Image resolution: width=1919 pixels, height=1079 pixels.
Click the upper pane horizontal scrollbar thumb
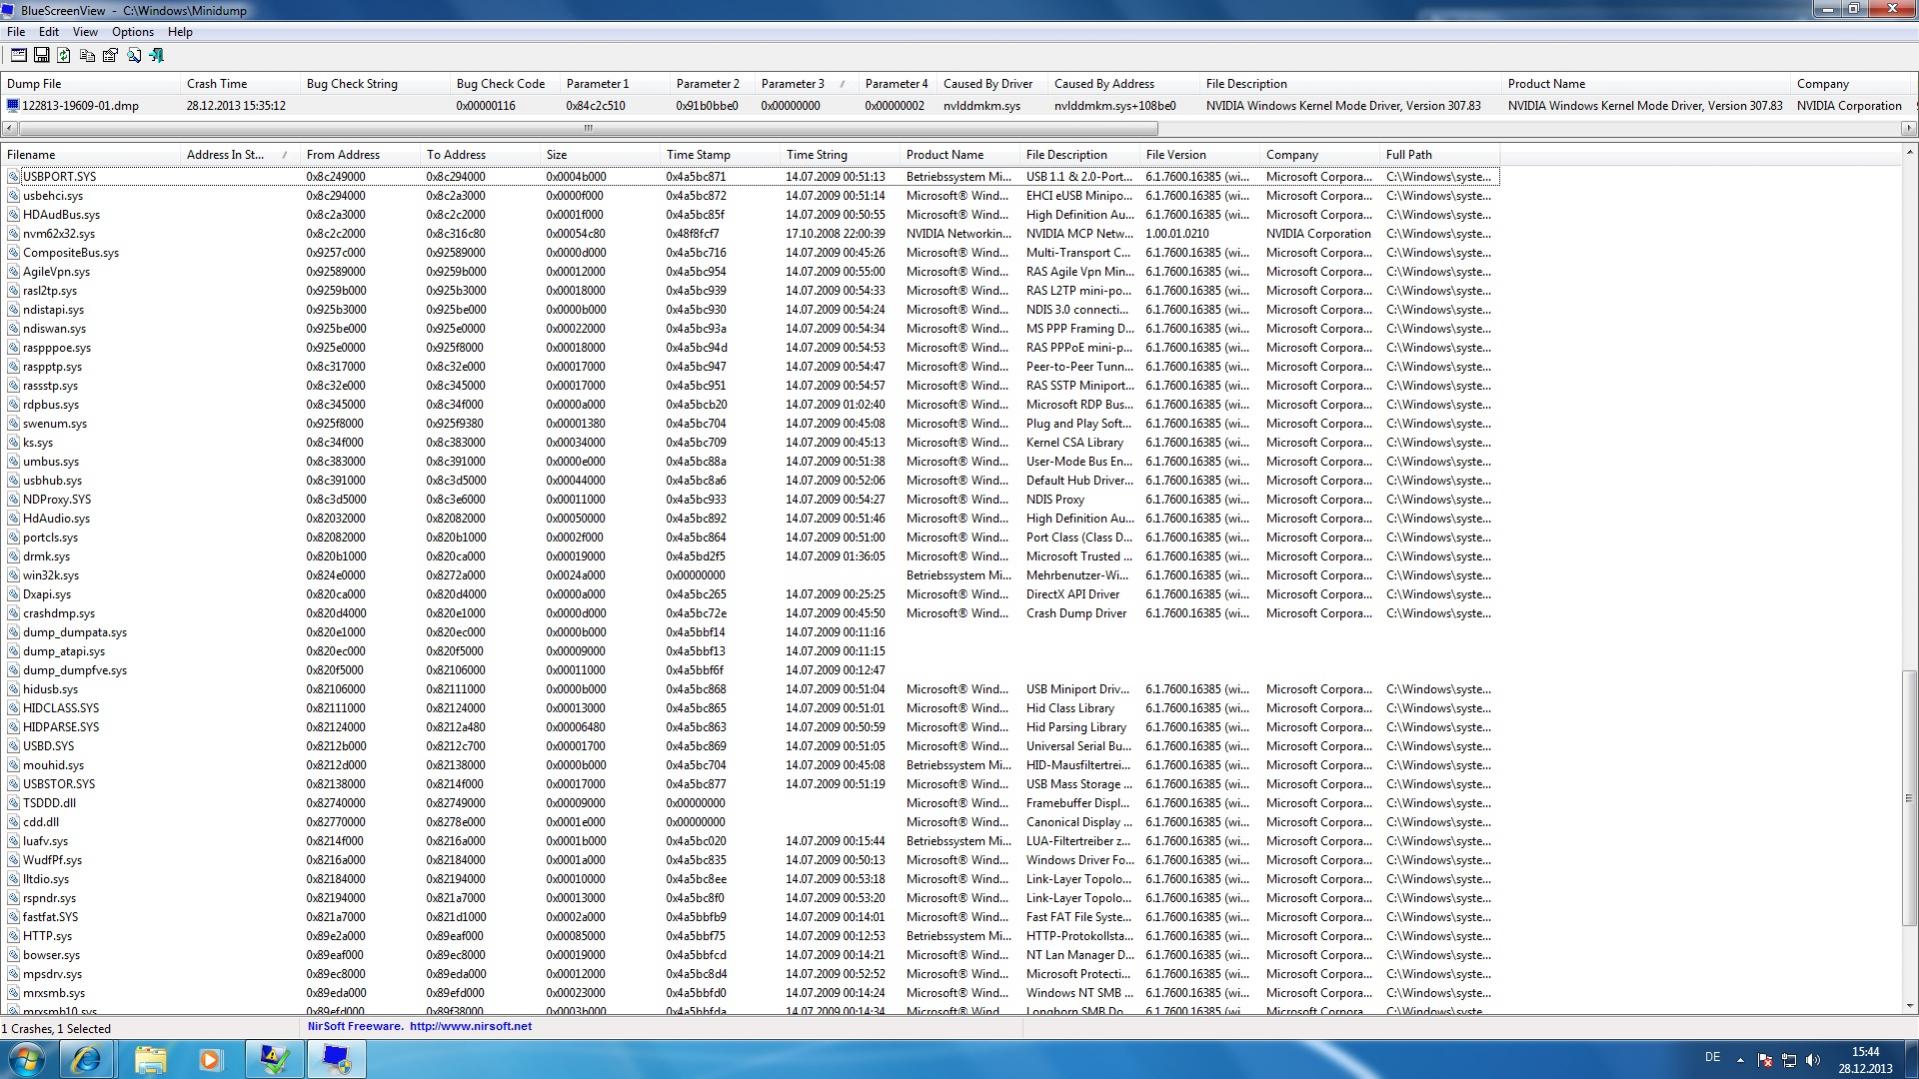click(588, 128)
